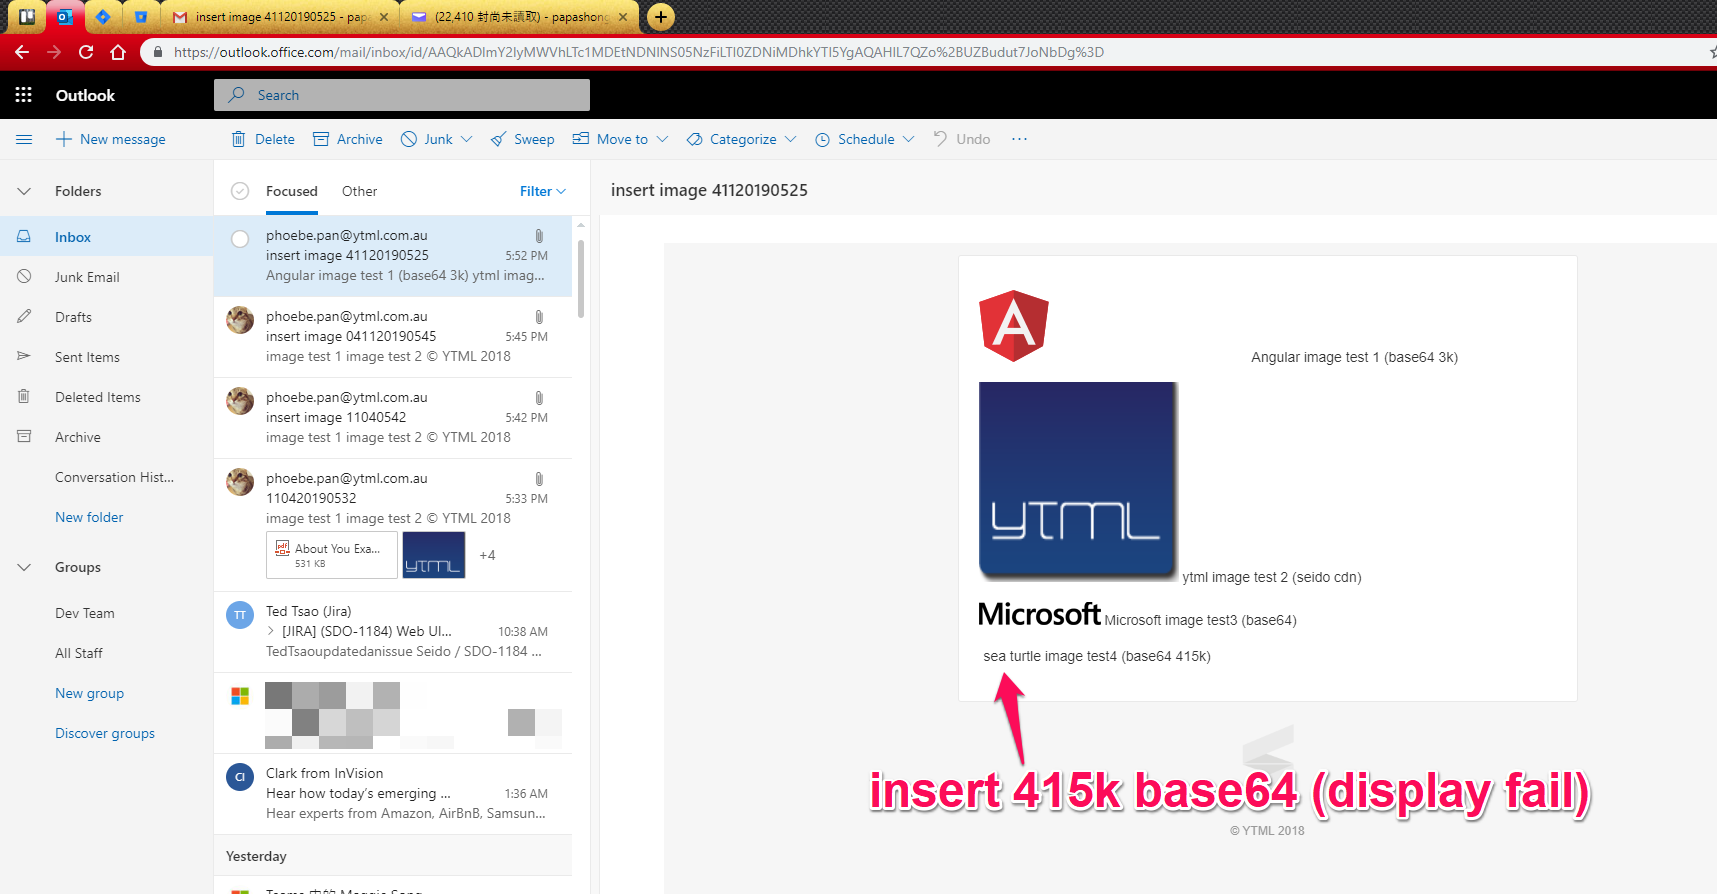Click the Search input field
Viewport: 1717px width, 894px height.
[x=402, y=95]
